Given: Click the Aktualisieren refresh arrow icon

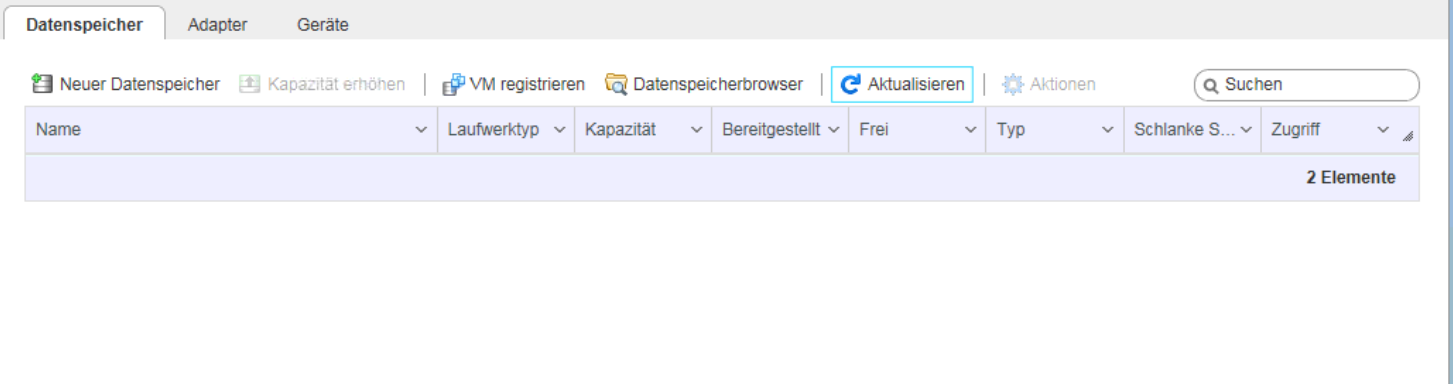Looking at the screenshot, I should [x=851, y=85].
